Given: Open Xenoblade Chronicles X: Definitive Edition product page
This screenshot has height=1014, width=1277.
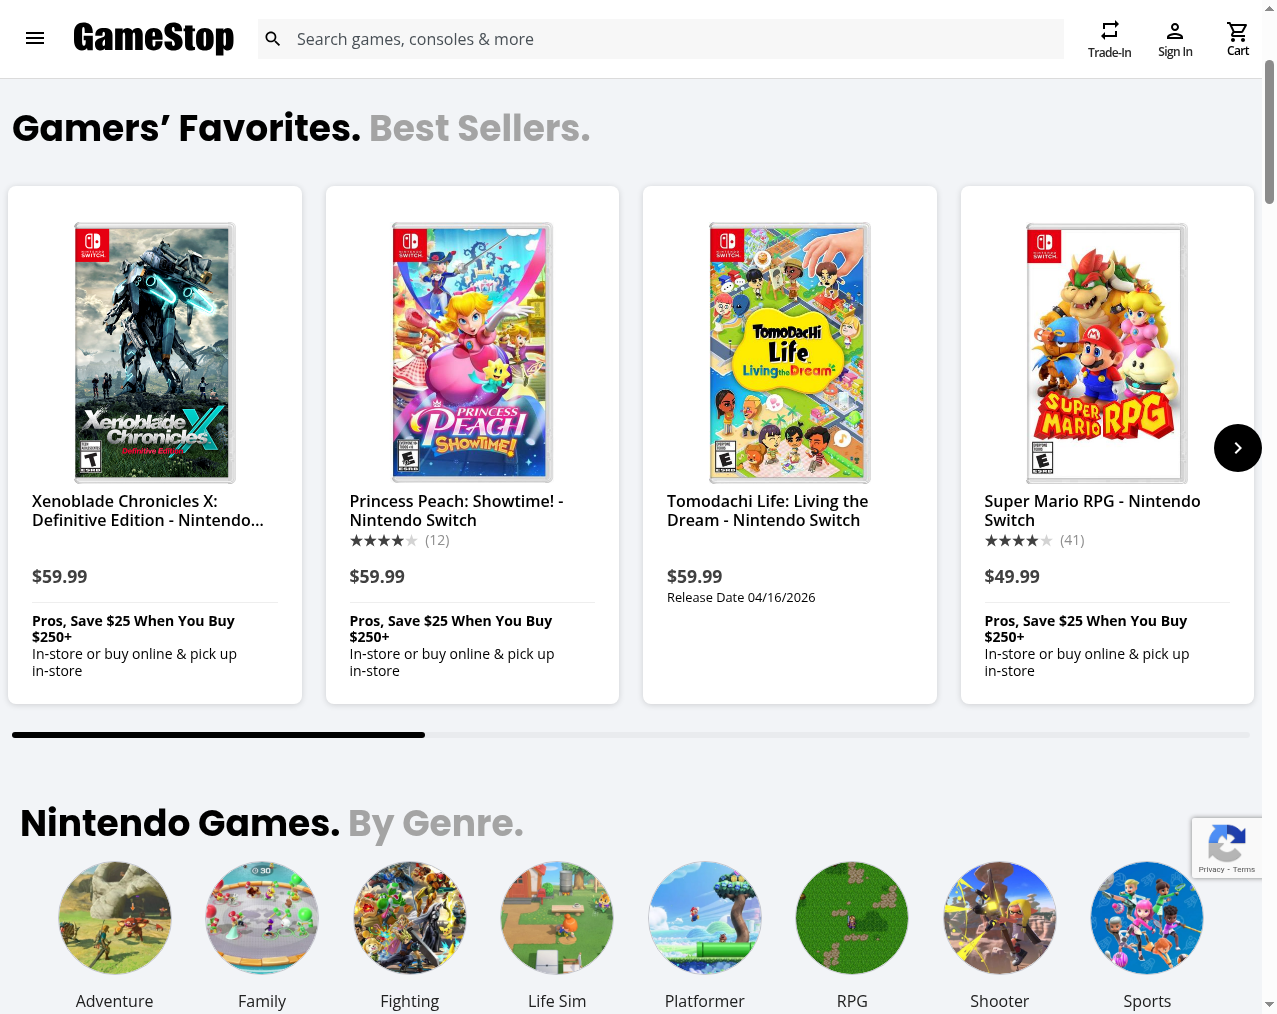Looking at the screenshot, I should tap(147, 510).
